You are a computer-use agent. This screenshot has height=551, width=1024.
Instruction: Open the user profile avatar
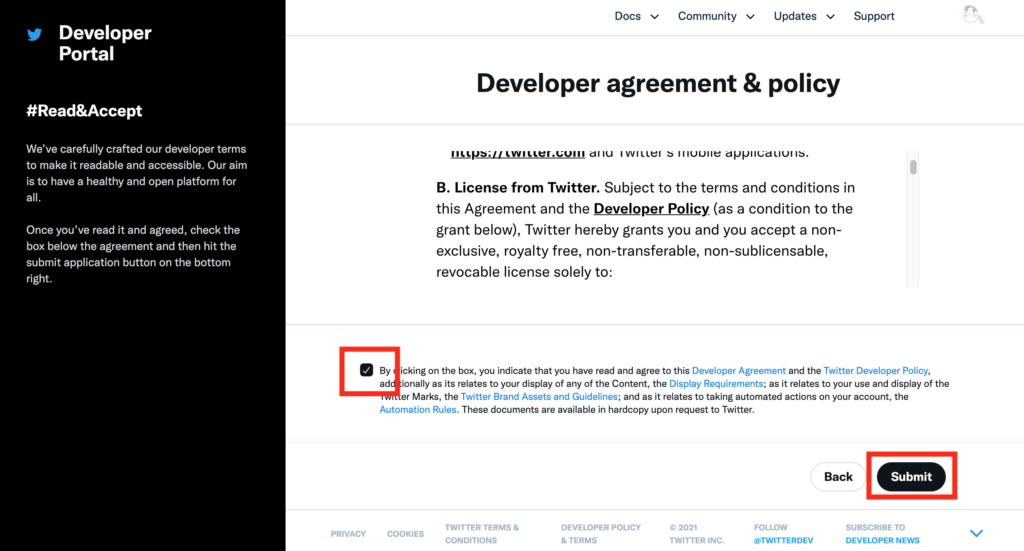[x=972, y=15]
